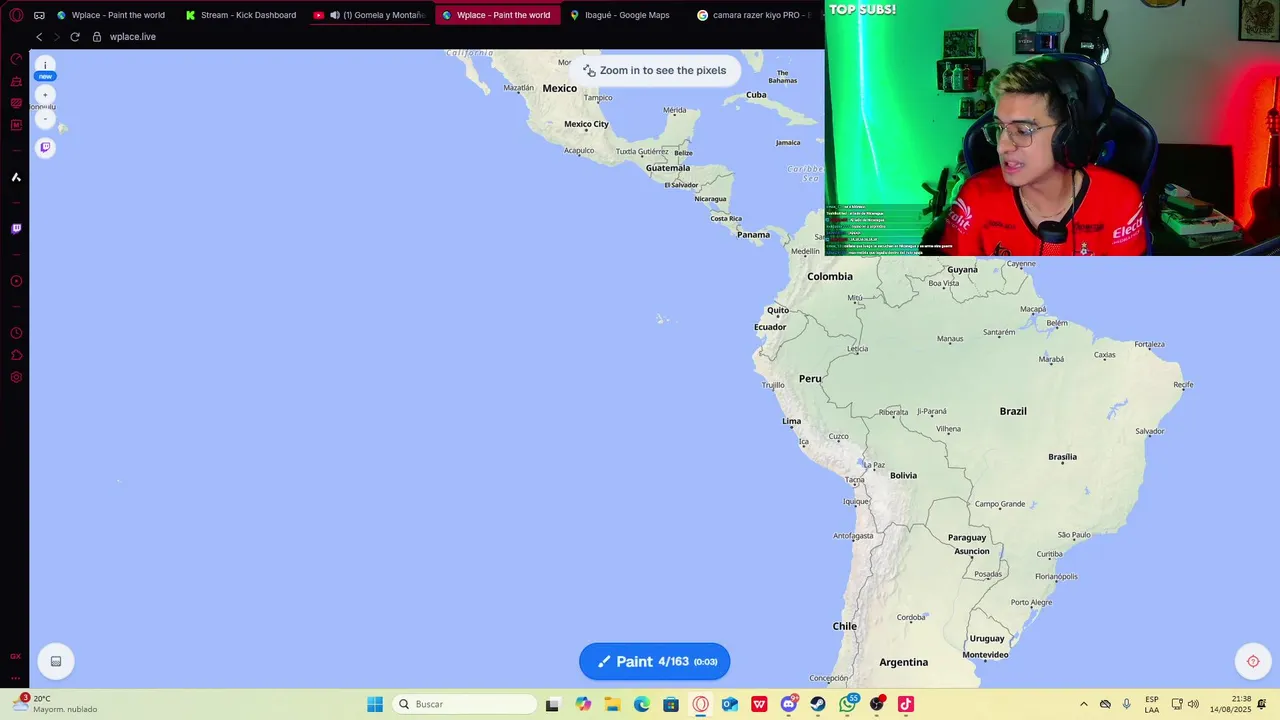Viewport: 1280px width, 720px height.
Task: View site security lock icon
Action: (x=97, y=37)
